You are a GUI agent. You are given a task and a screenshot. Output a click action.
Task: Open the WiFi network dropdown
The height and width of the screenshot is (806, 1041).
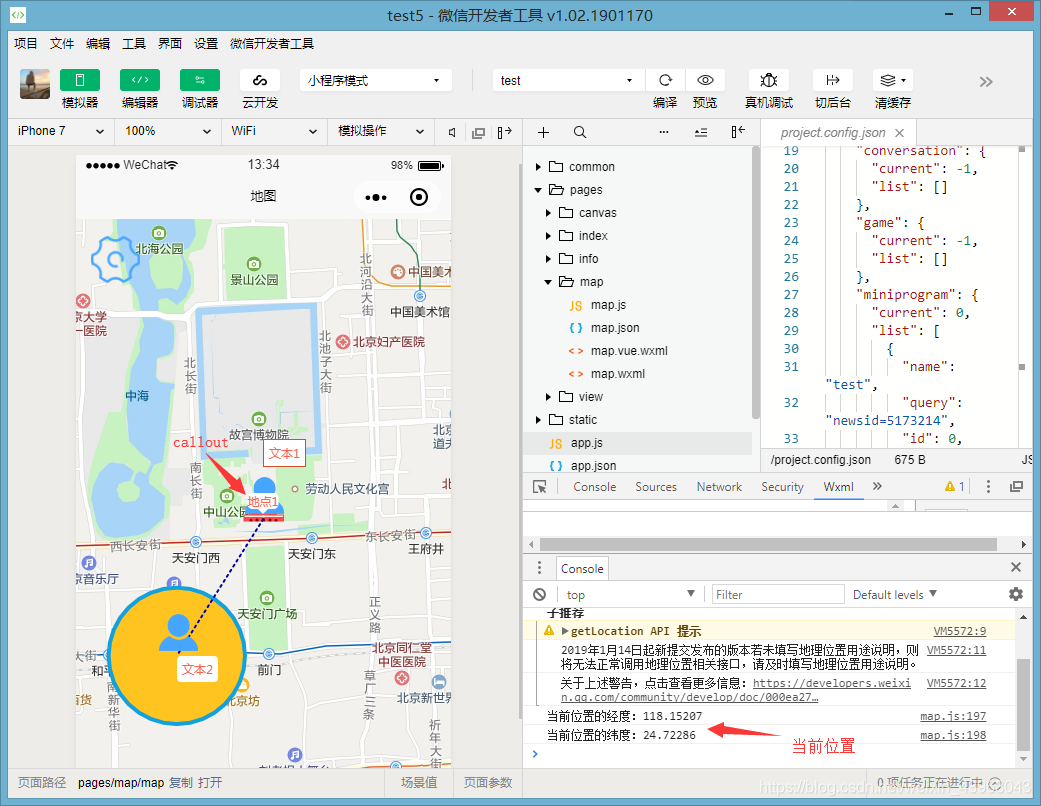[x=274, y=131]
